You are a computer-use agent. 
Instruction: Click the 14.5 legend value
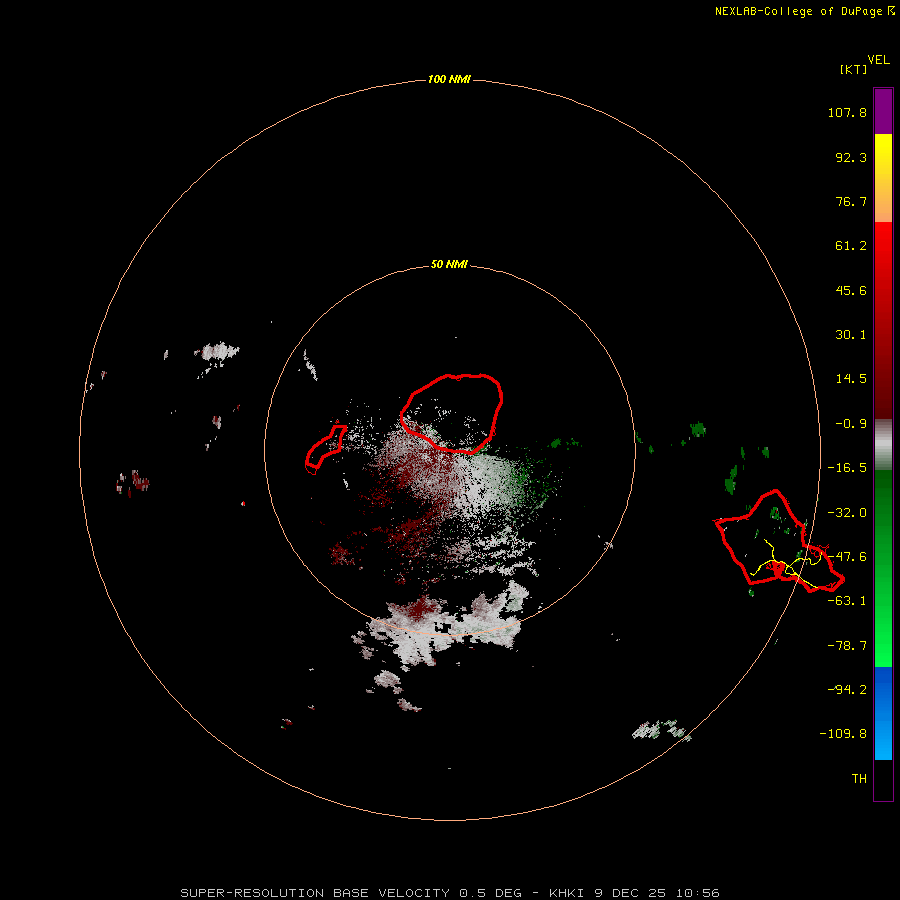pos(851,379)
